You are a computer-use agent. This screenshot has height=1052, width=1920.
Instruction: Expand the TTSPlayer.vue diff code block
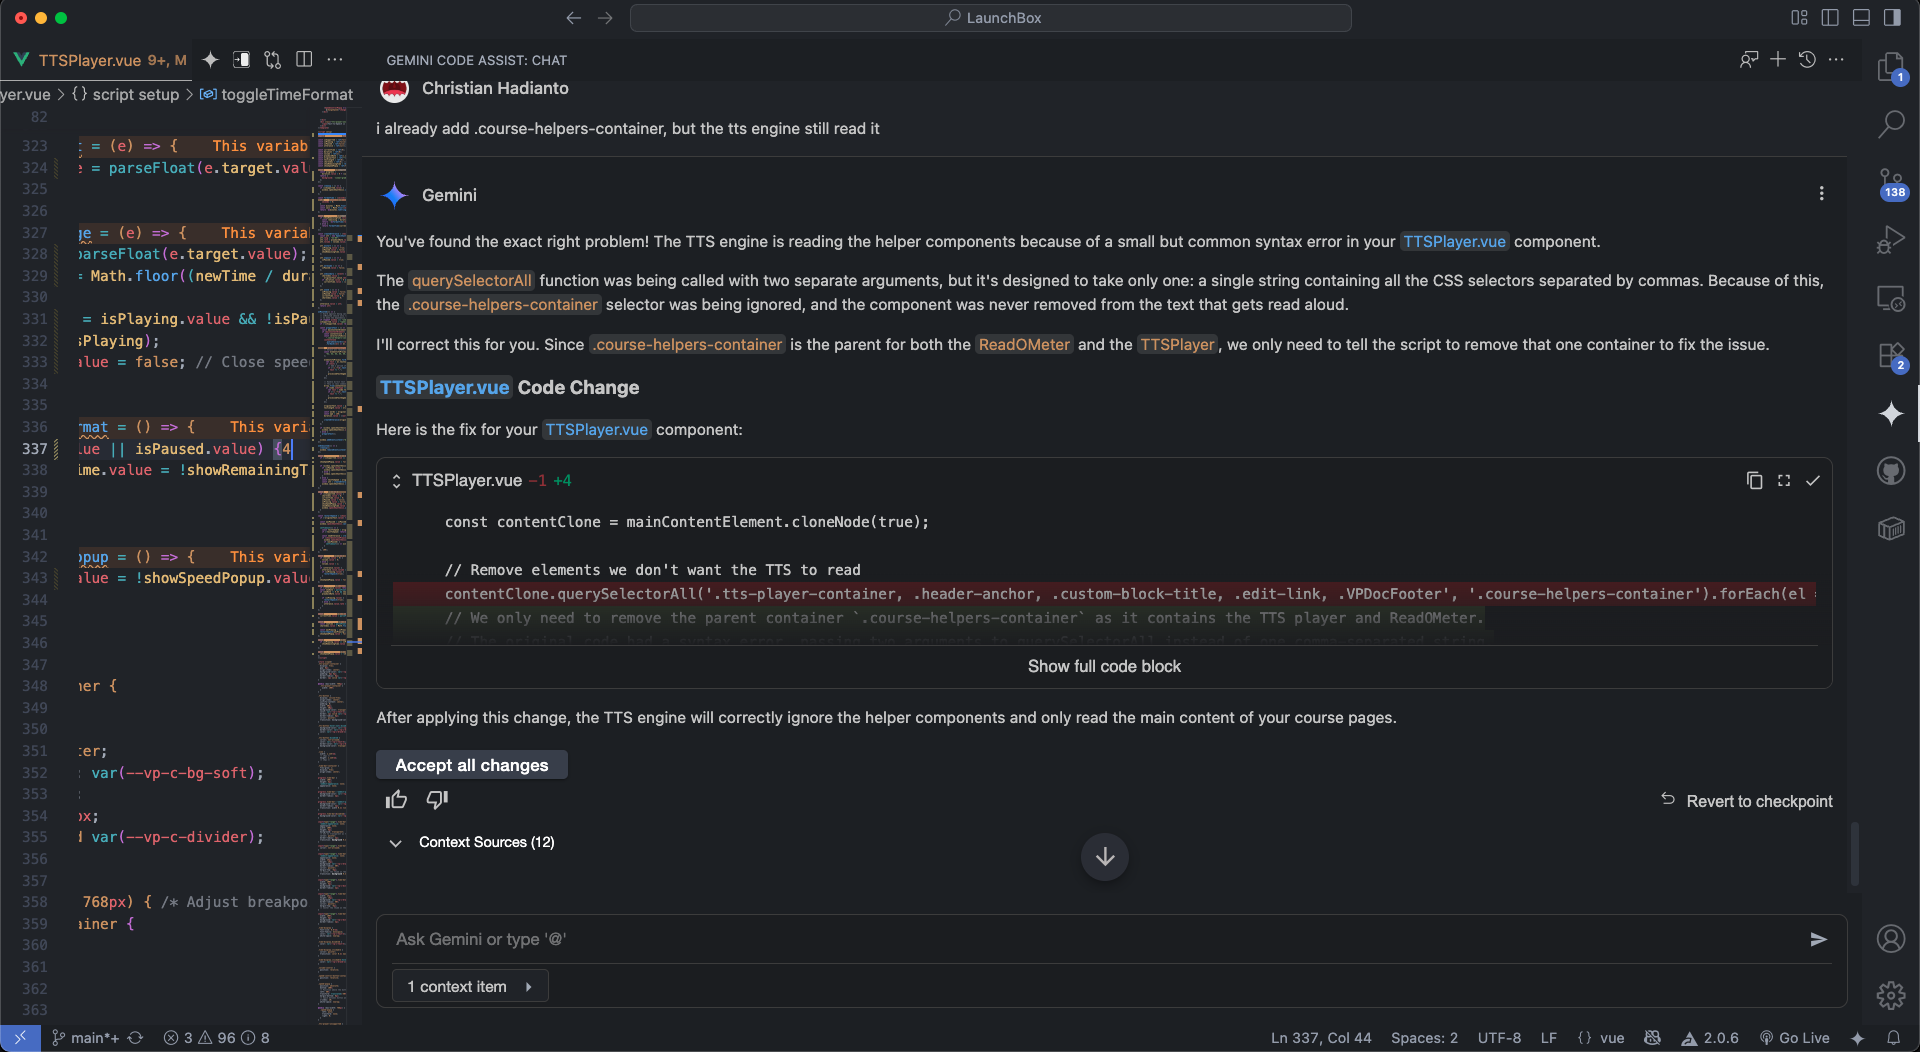[x=1104, y=667]
